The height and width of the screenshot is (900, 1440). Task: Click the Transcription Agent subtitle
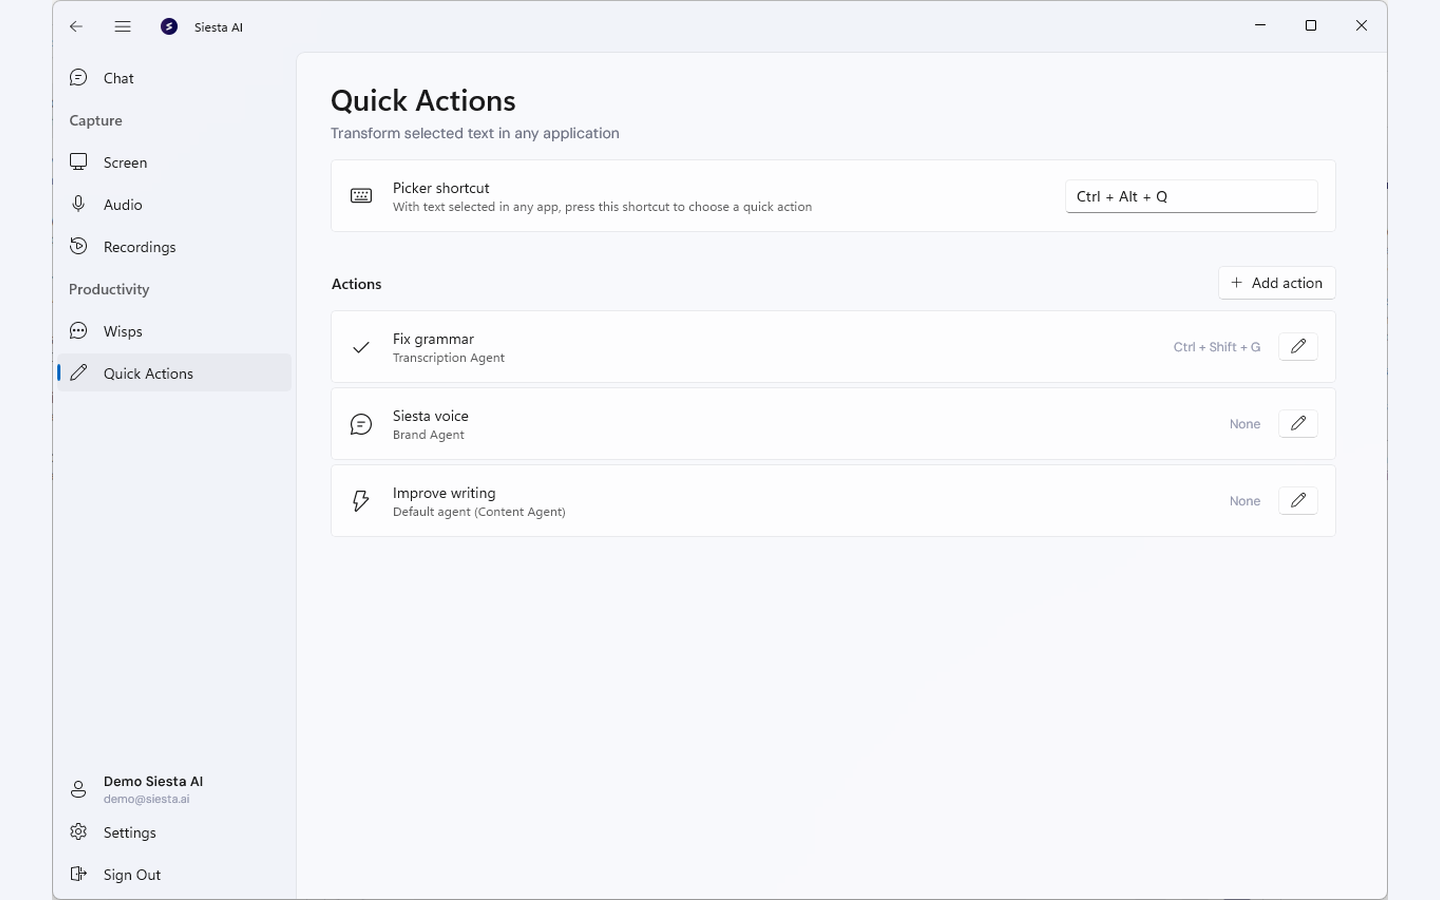coord(448,358)
